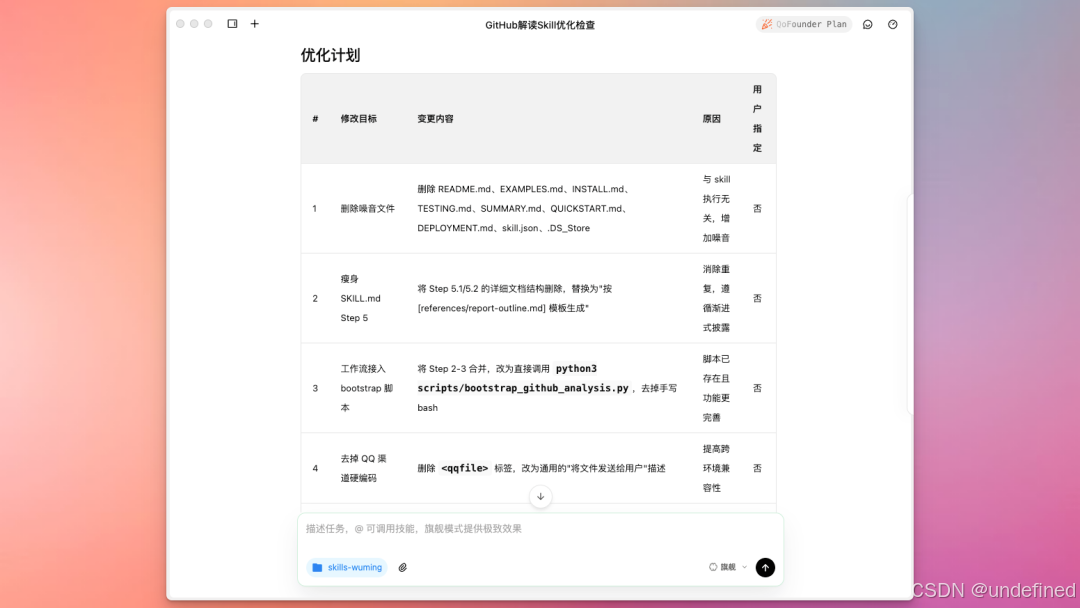This screenshot has width=1080, height=608.
Task: Open the 旗舰 mode dropdown
Action: (x=727, y=567)
